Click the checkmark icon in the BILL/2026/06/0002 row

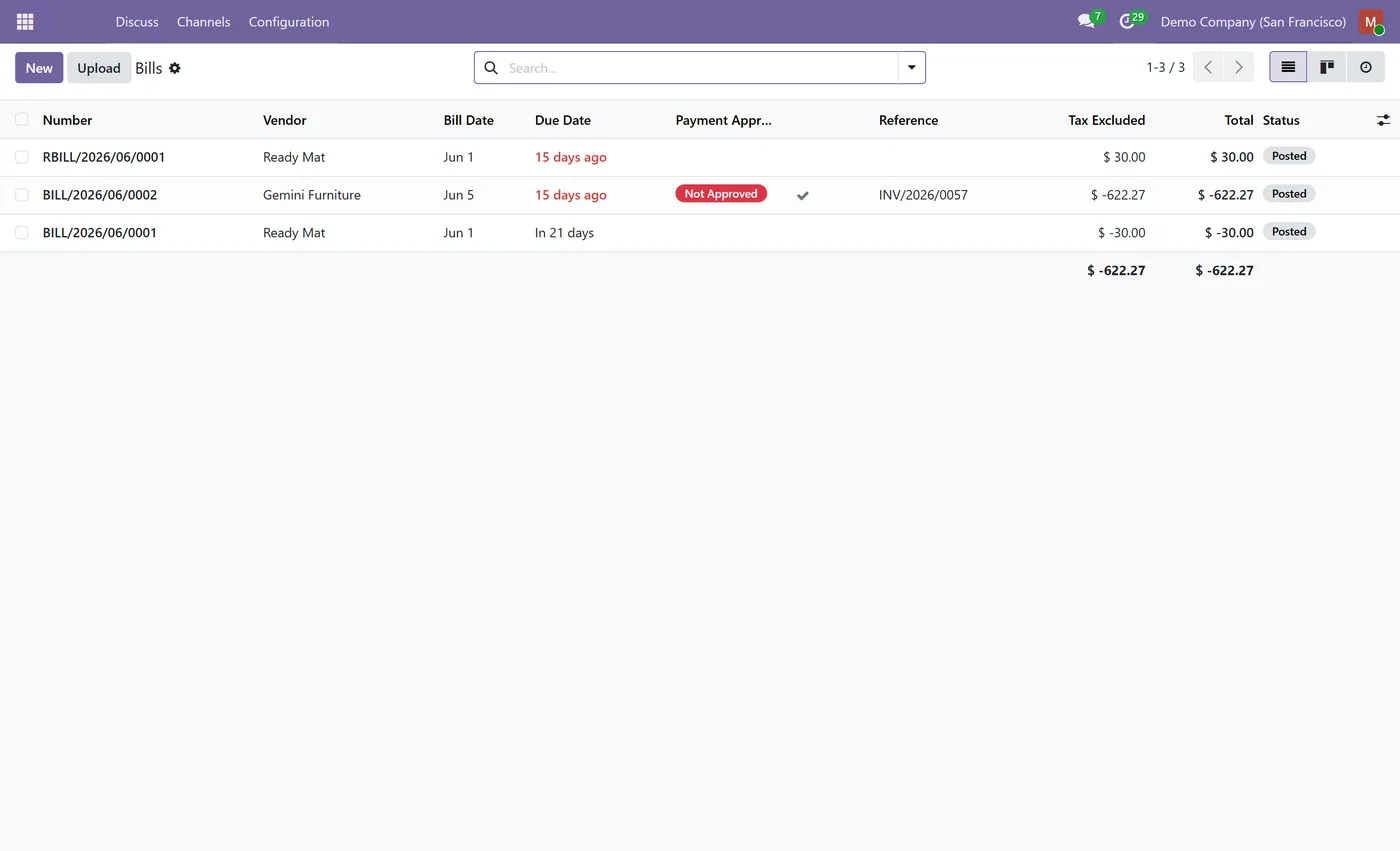pos(802,195)
